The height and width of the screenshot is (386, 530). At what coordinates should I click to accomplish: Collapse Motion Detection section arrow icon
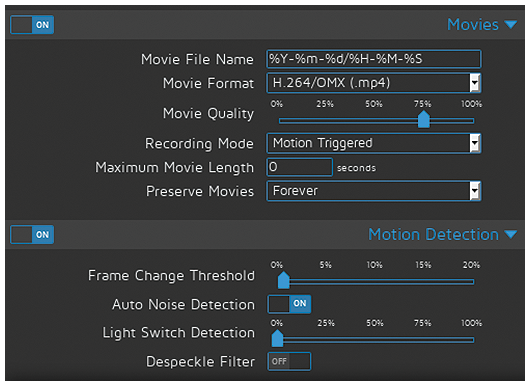click(x=510, y=234)
